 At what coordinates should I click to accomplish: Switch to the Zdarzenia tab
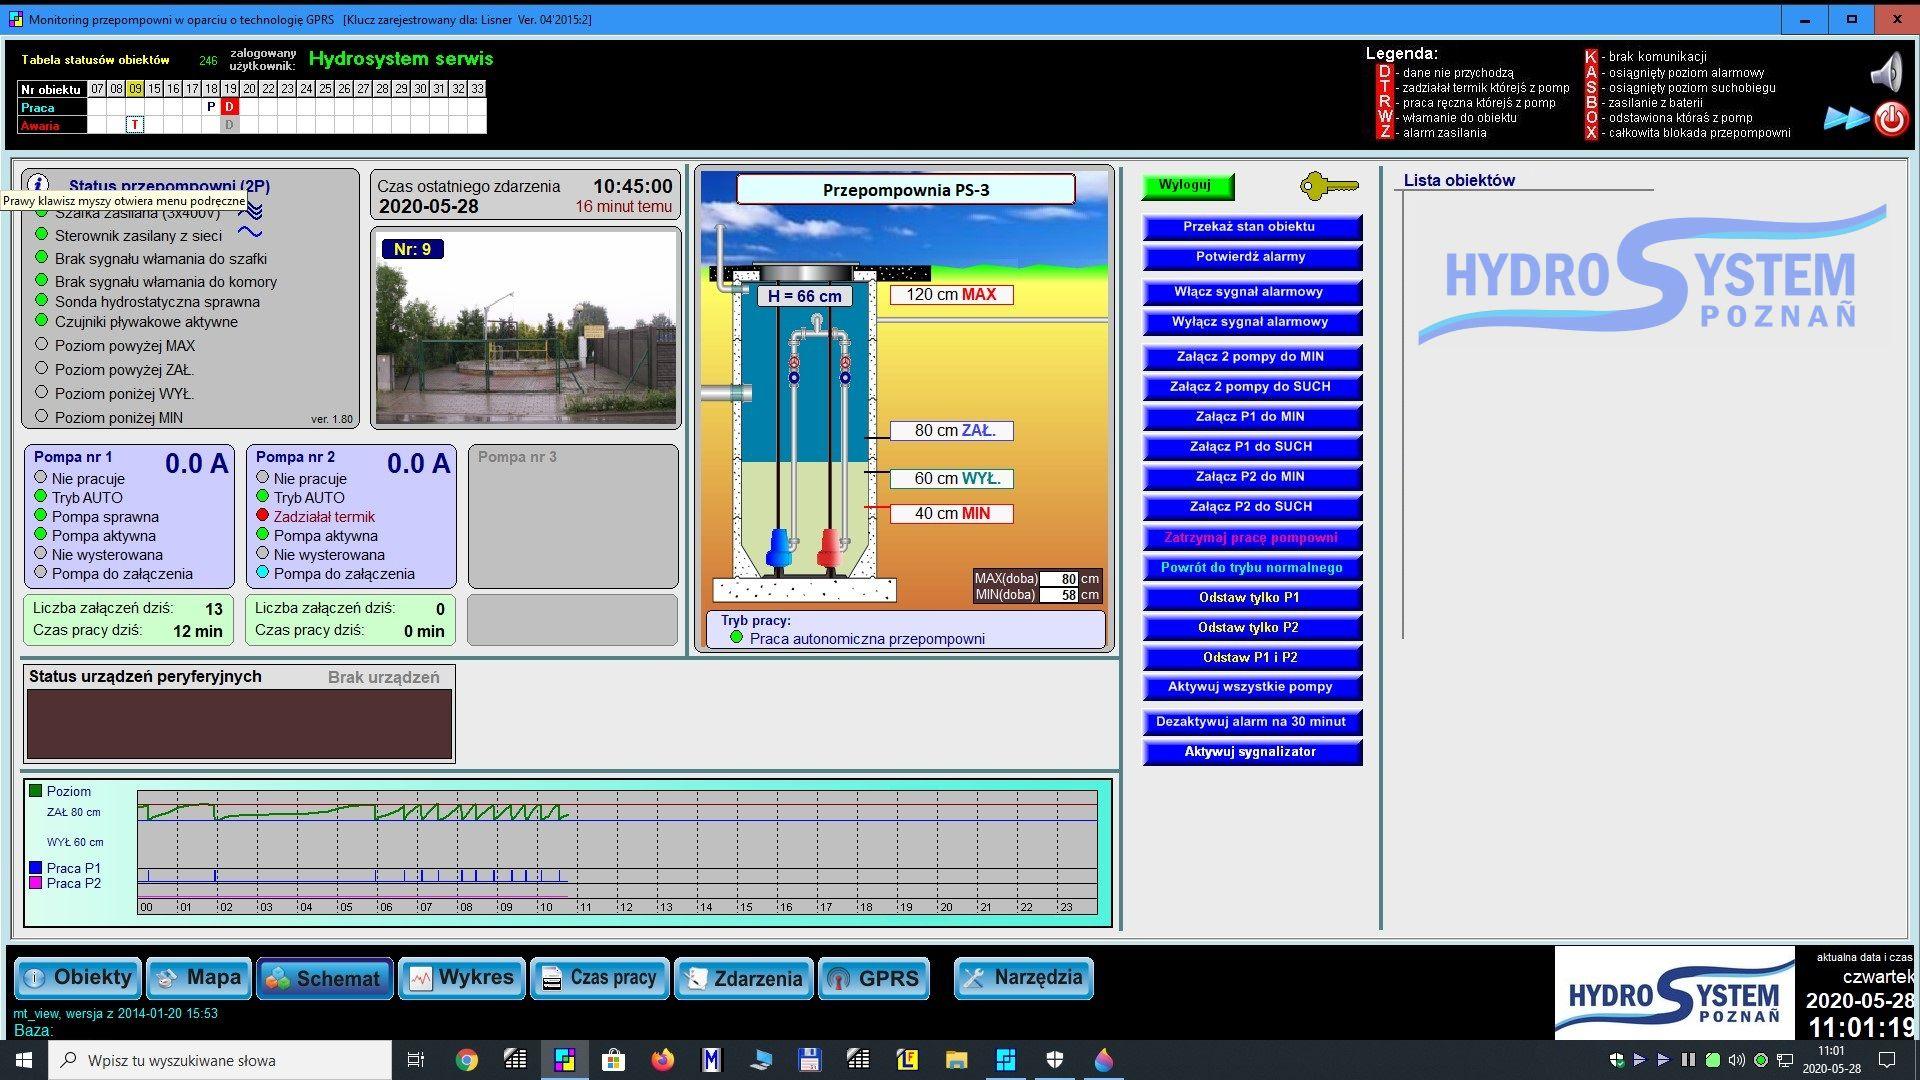(744, 978)
